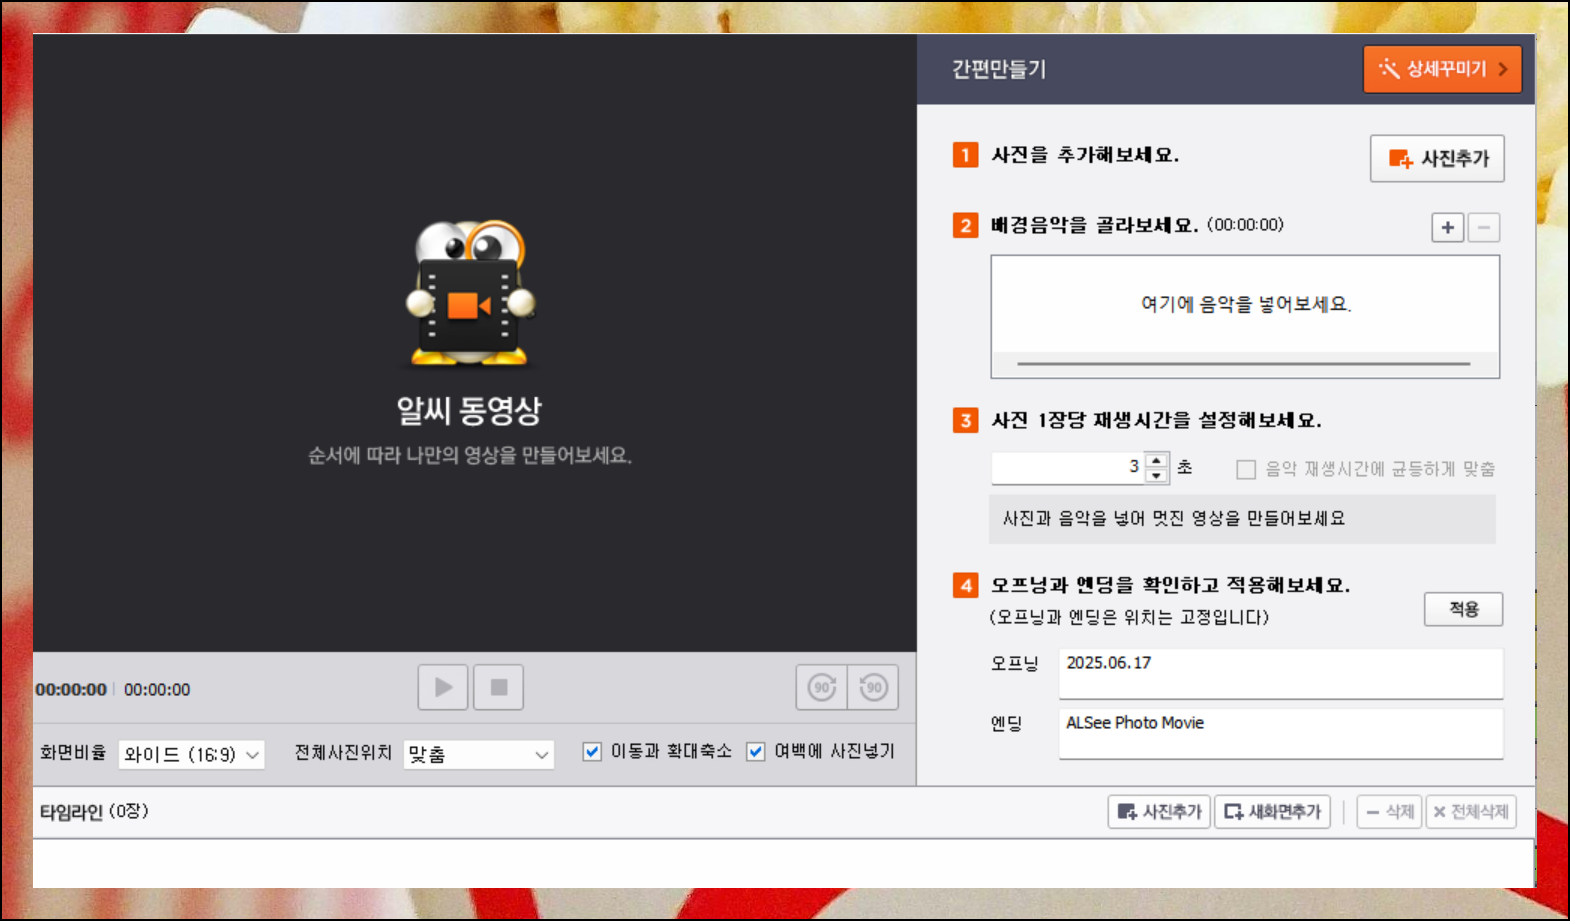Click the 삭제 button in the timeline toolbar
This screenshot has height=921, width=1570.
1389,811
